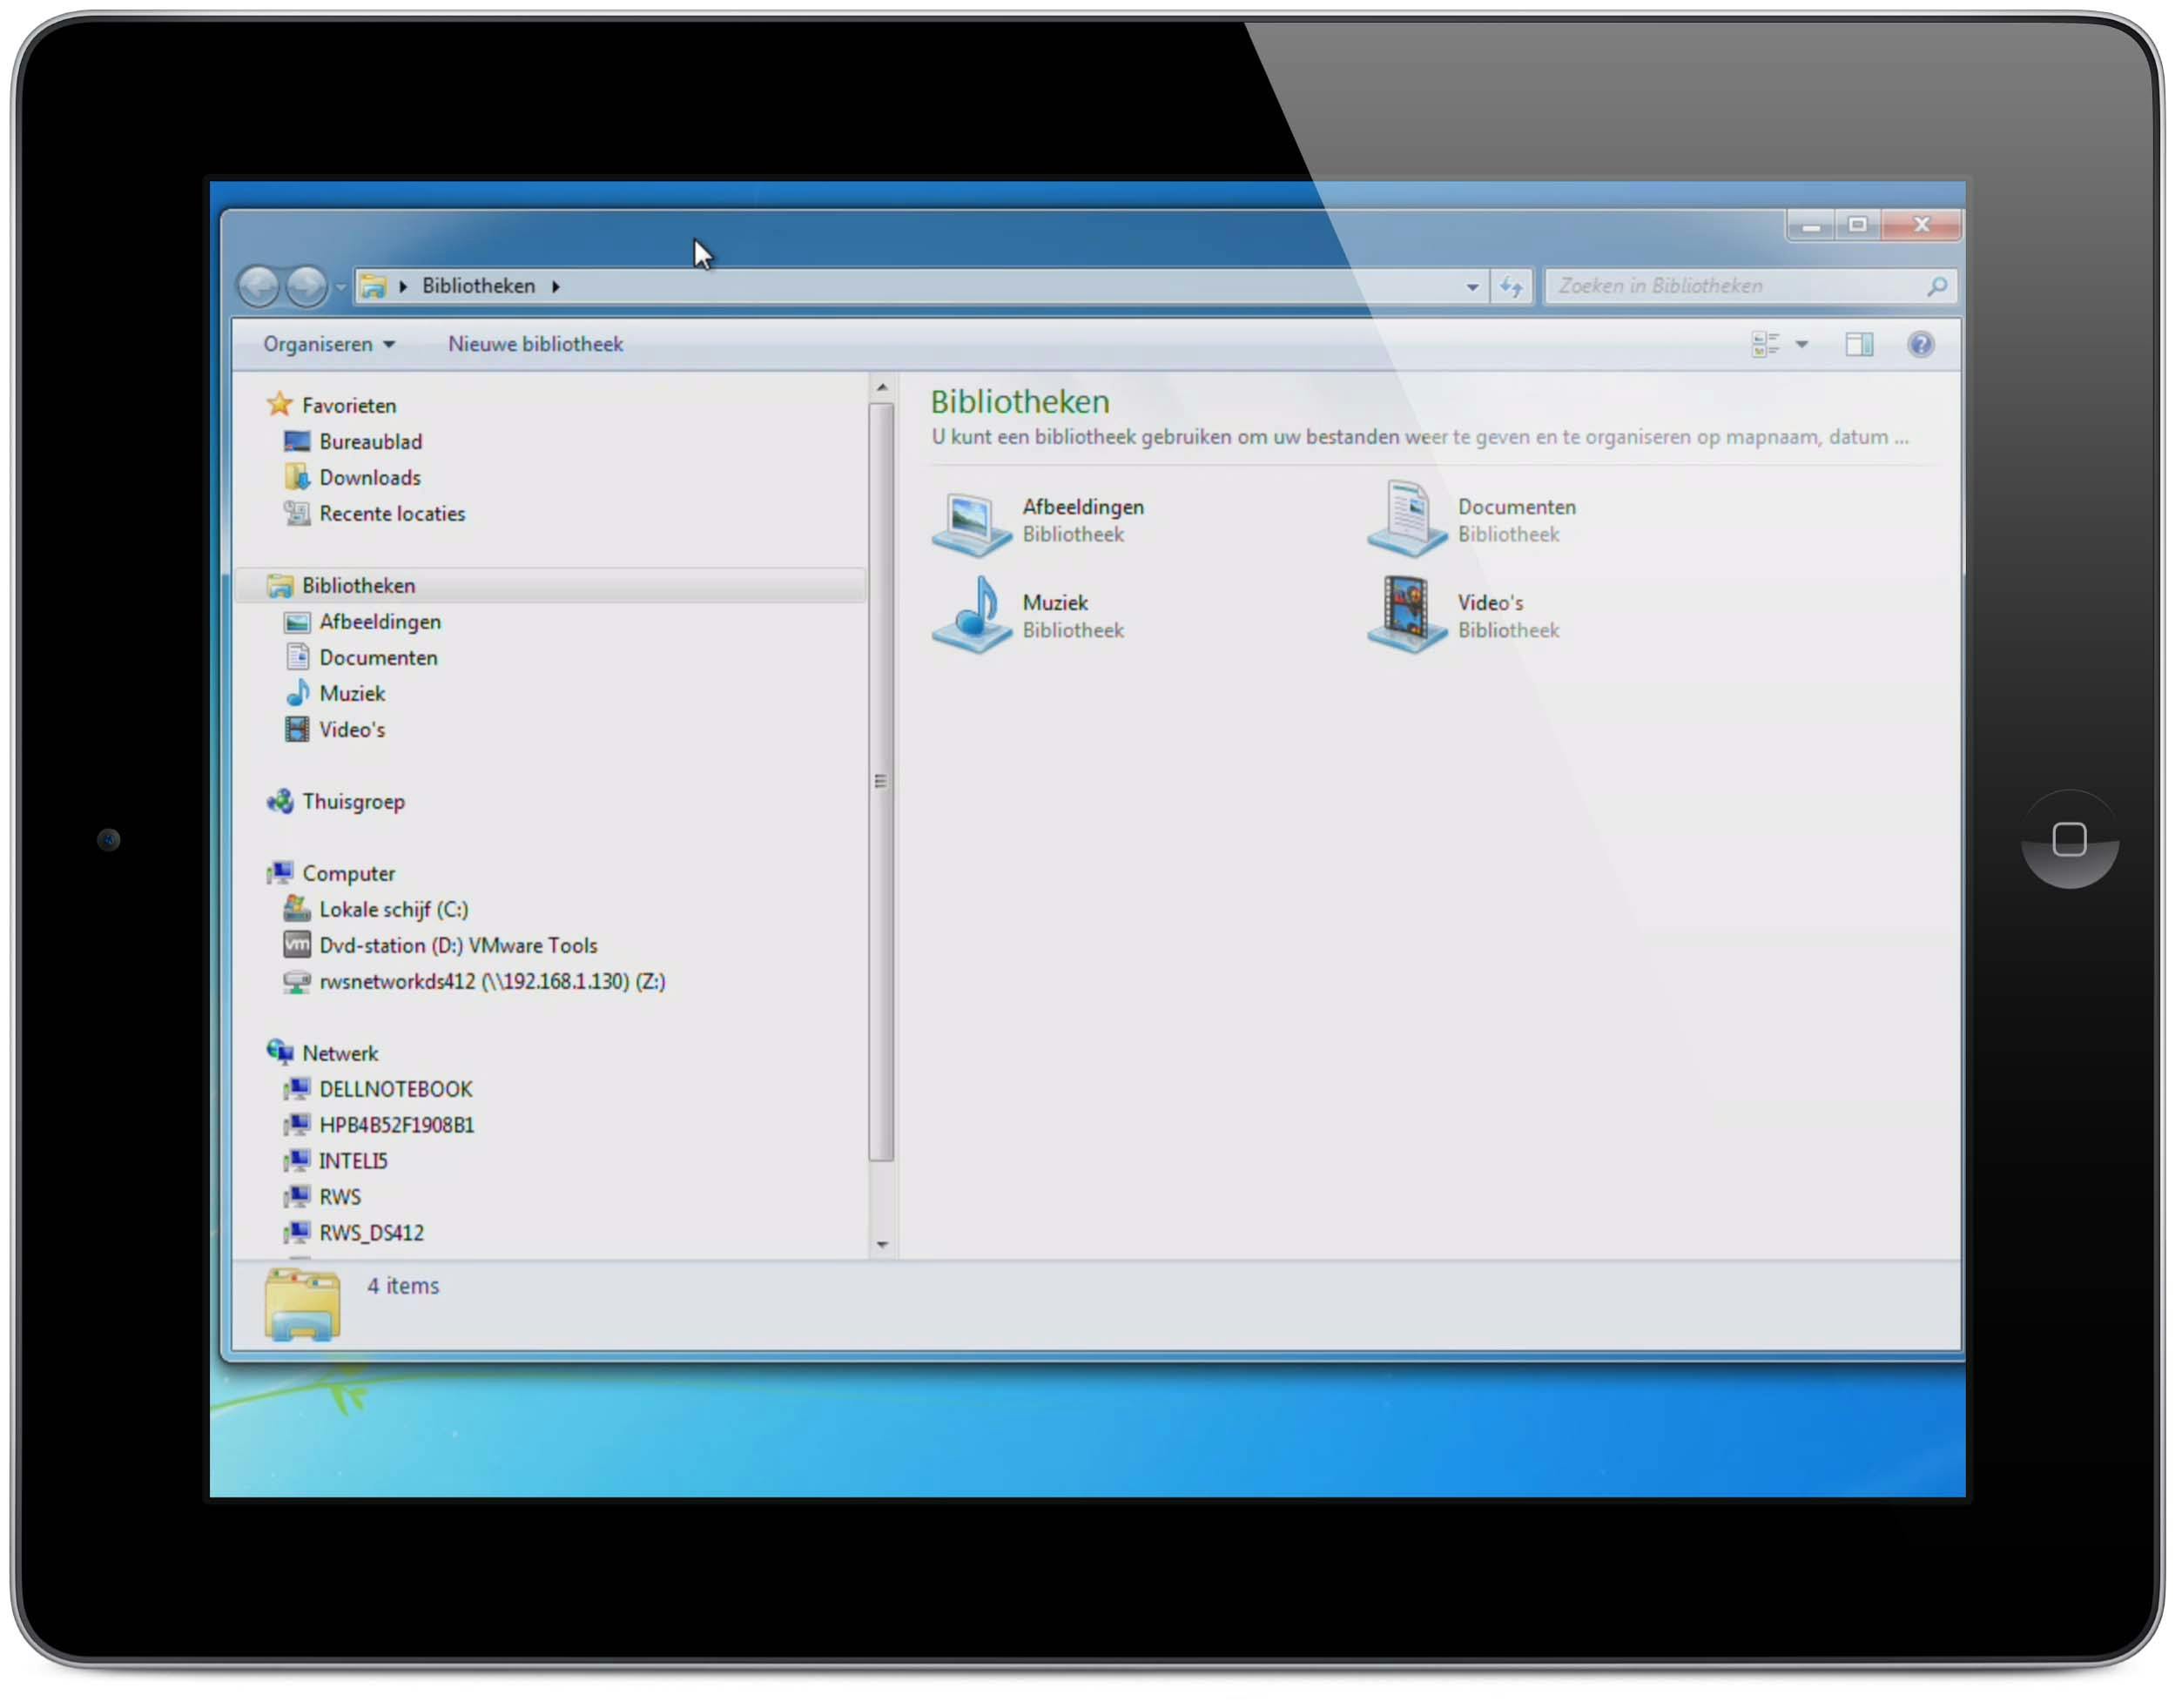Click the help question mark icon
2175x1708 pixels.
tap(1921, 345)
